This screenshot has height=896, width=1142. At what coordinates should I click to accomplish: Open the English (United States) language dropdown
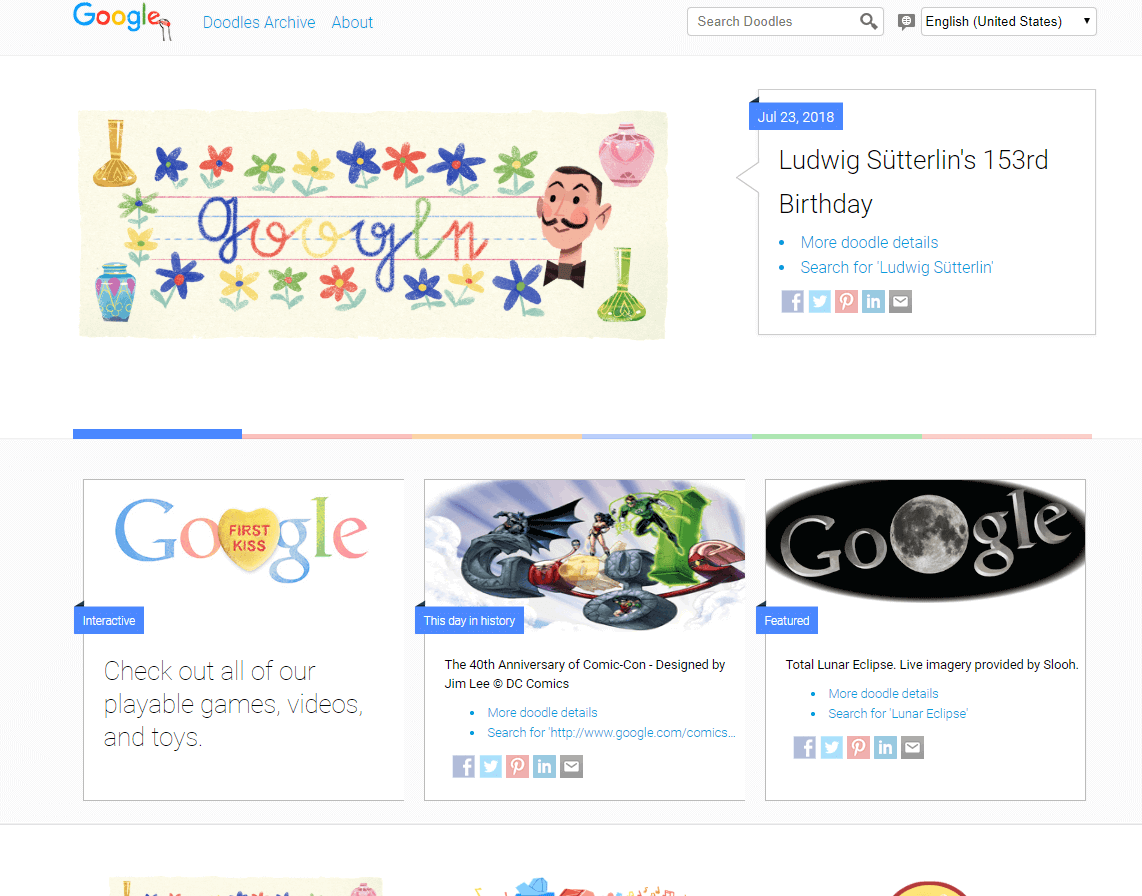[1009, 22]
